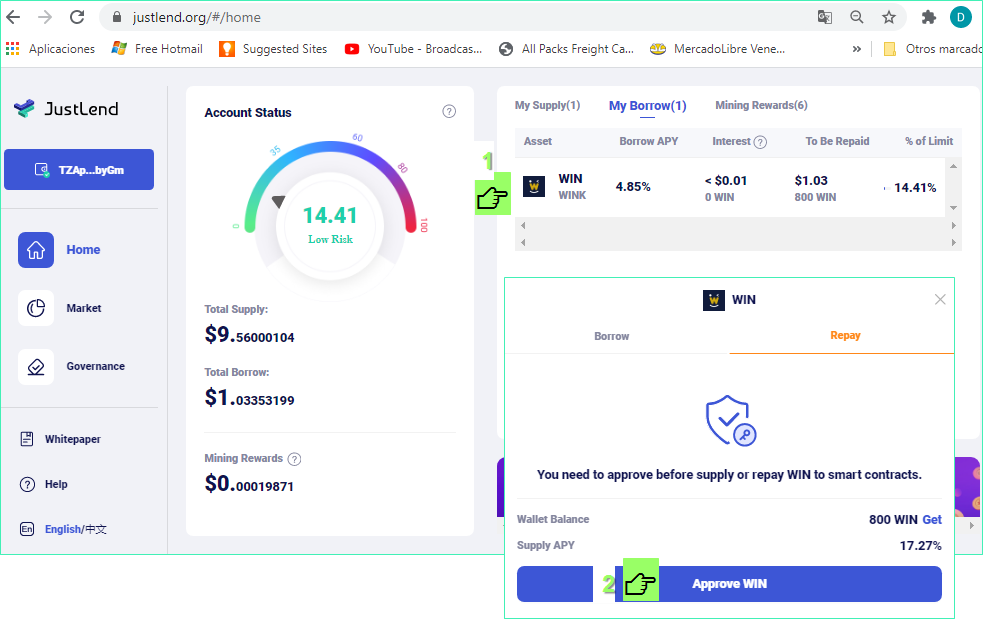Image resolution: width=983 pixels, height=619 pixels.
Task: Click upper horizontal scrollbar right arrow
Action: click(x=953, y=225)
